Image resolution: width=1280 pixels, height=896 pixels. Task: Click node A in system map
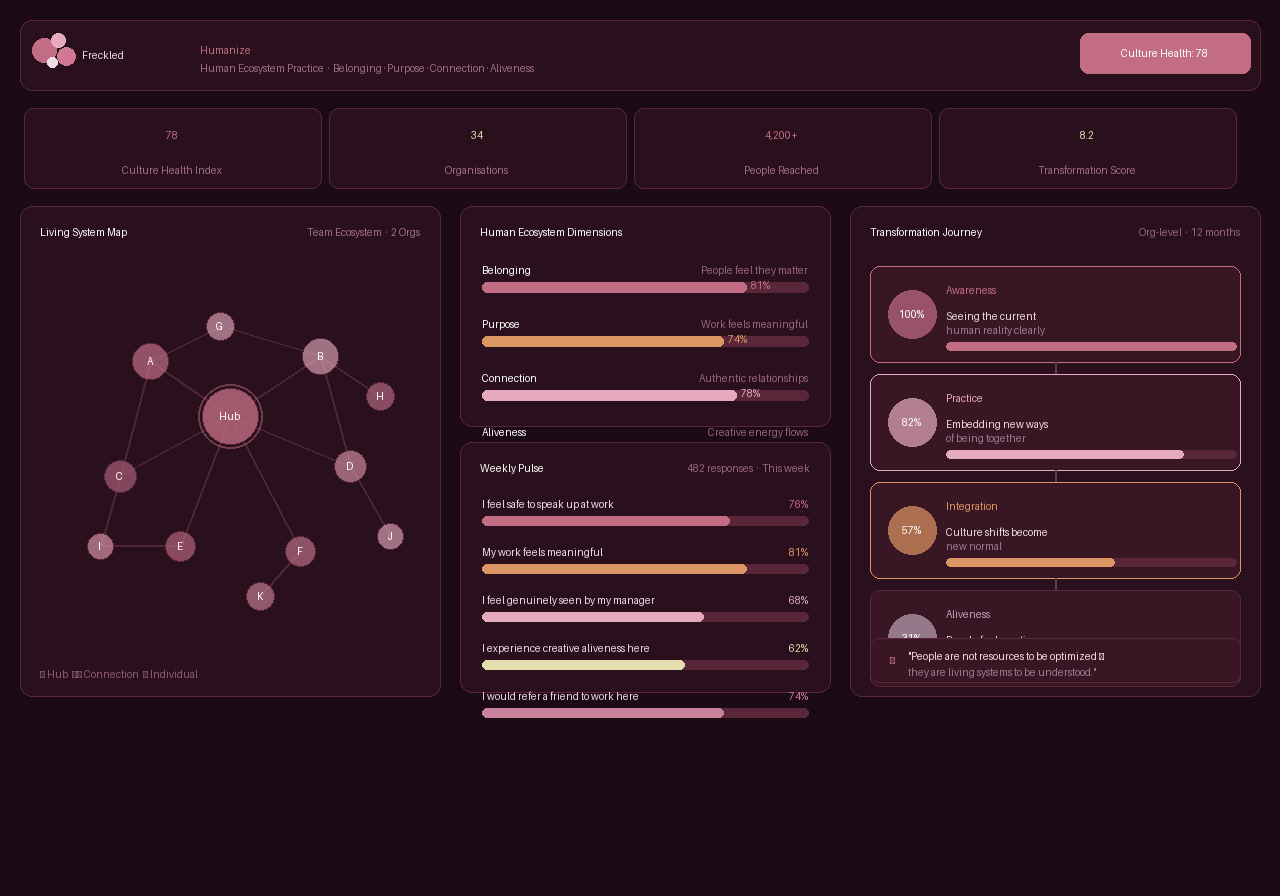point(150,361)
